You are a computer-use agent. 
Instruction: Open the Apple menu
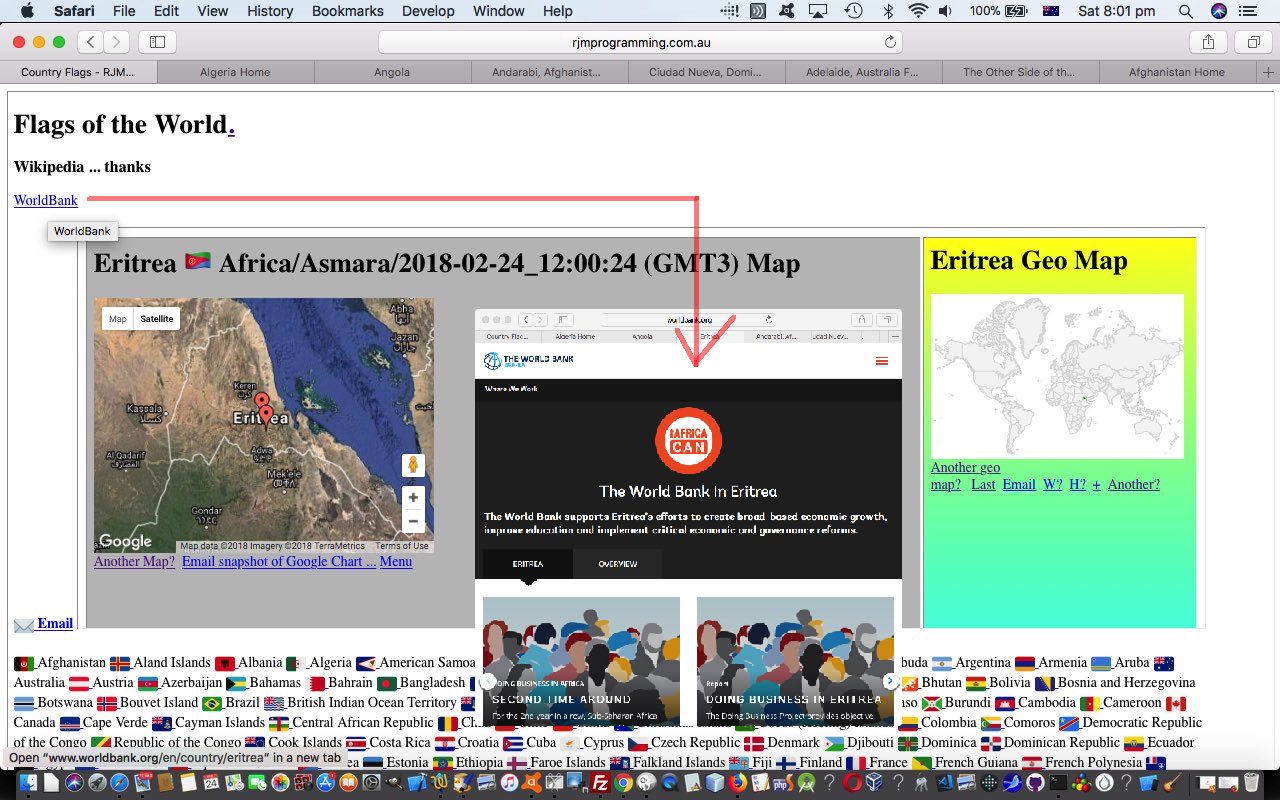coord(27,11)
